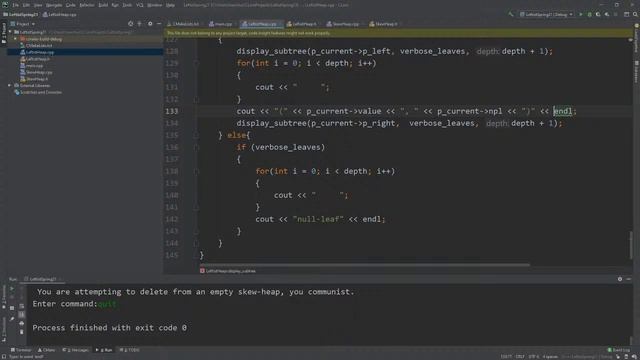
Task: Open the Refactor menu
Action: pos(87,5)
